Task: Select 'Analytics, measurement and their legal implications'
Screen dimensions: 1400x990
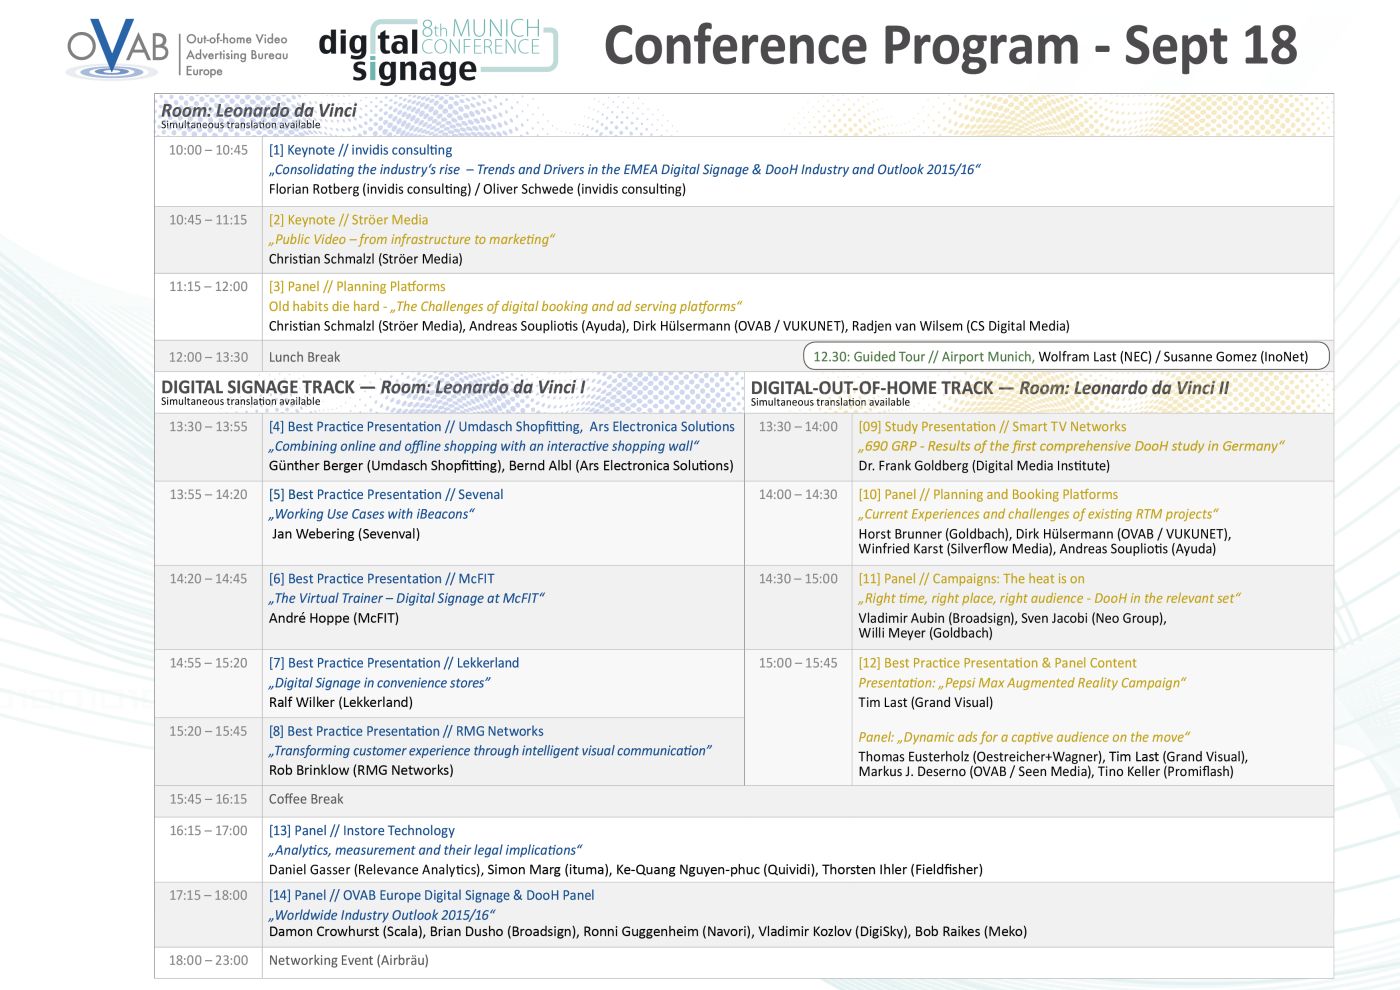Action: point(425,850)
